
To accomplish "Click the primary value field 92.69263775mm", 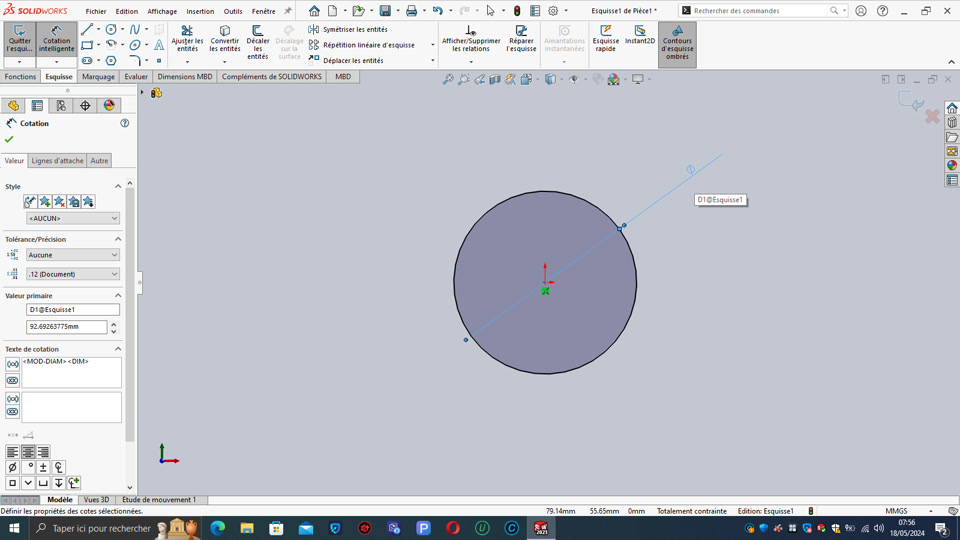I will (66, 327).
